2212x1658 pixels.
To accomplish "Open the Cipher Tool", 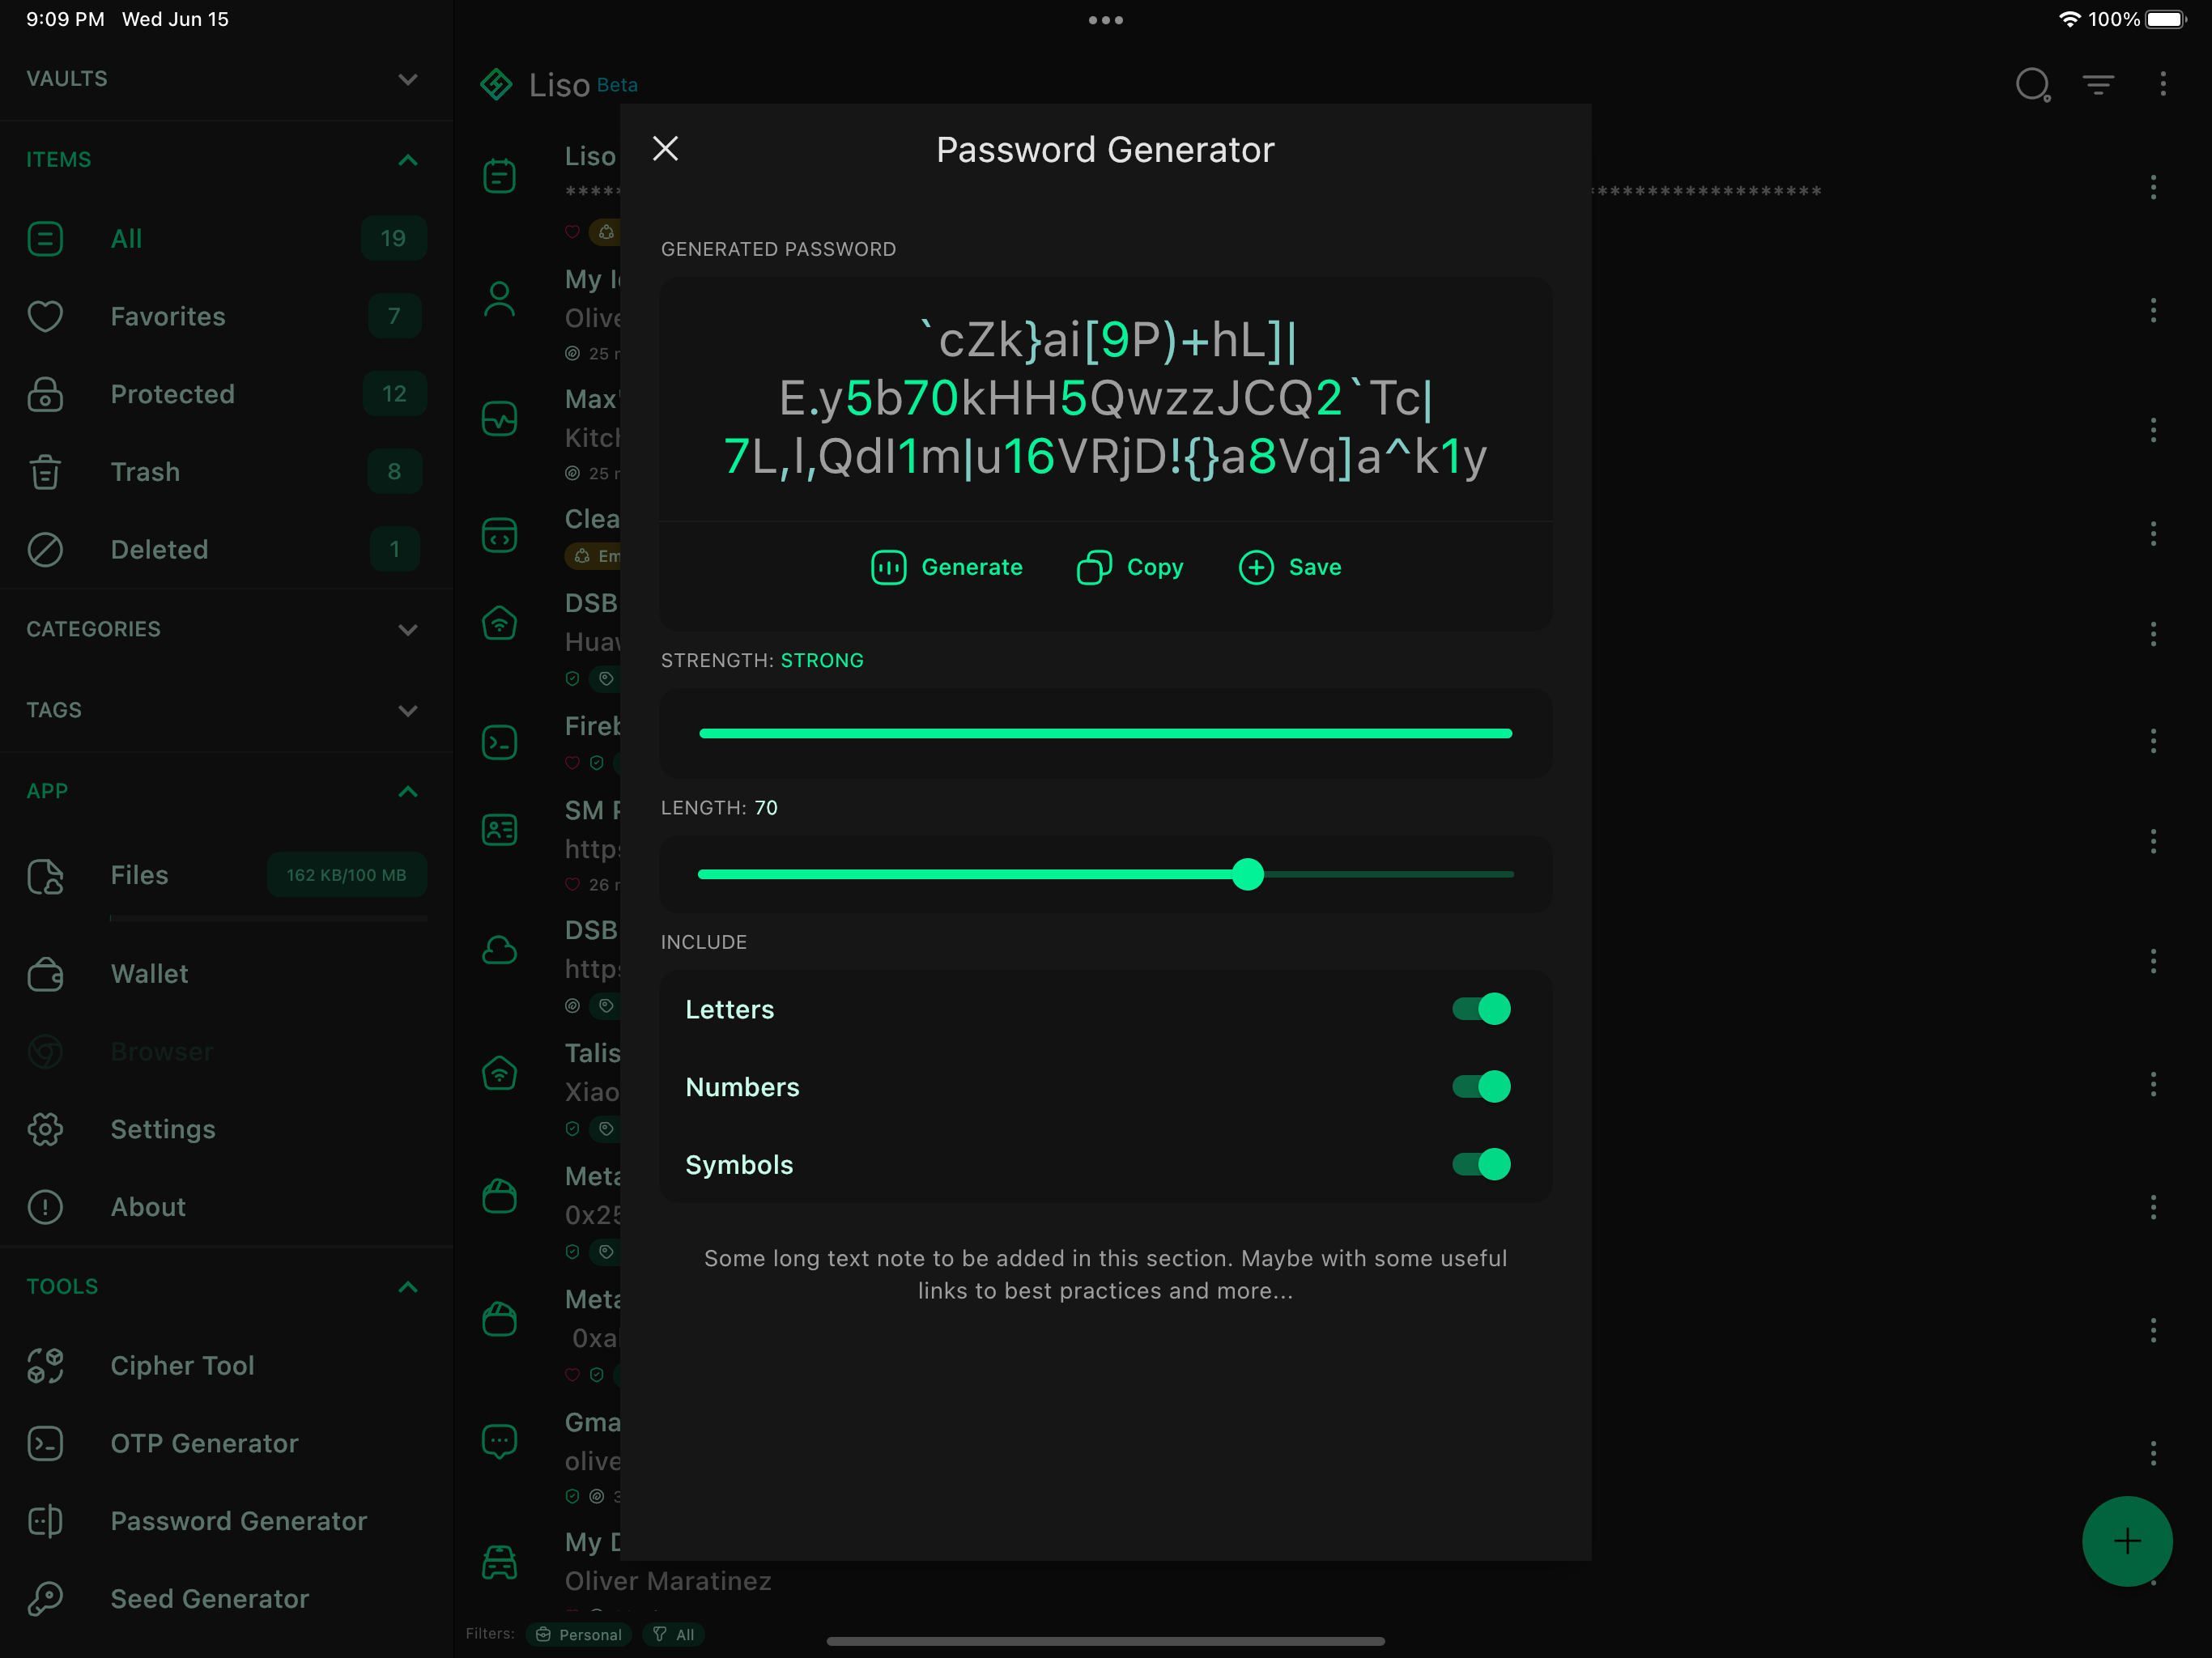I will pos(181,1365).
